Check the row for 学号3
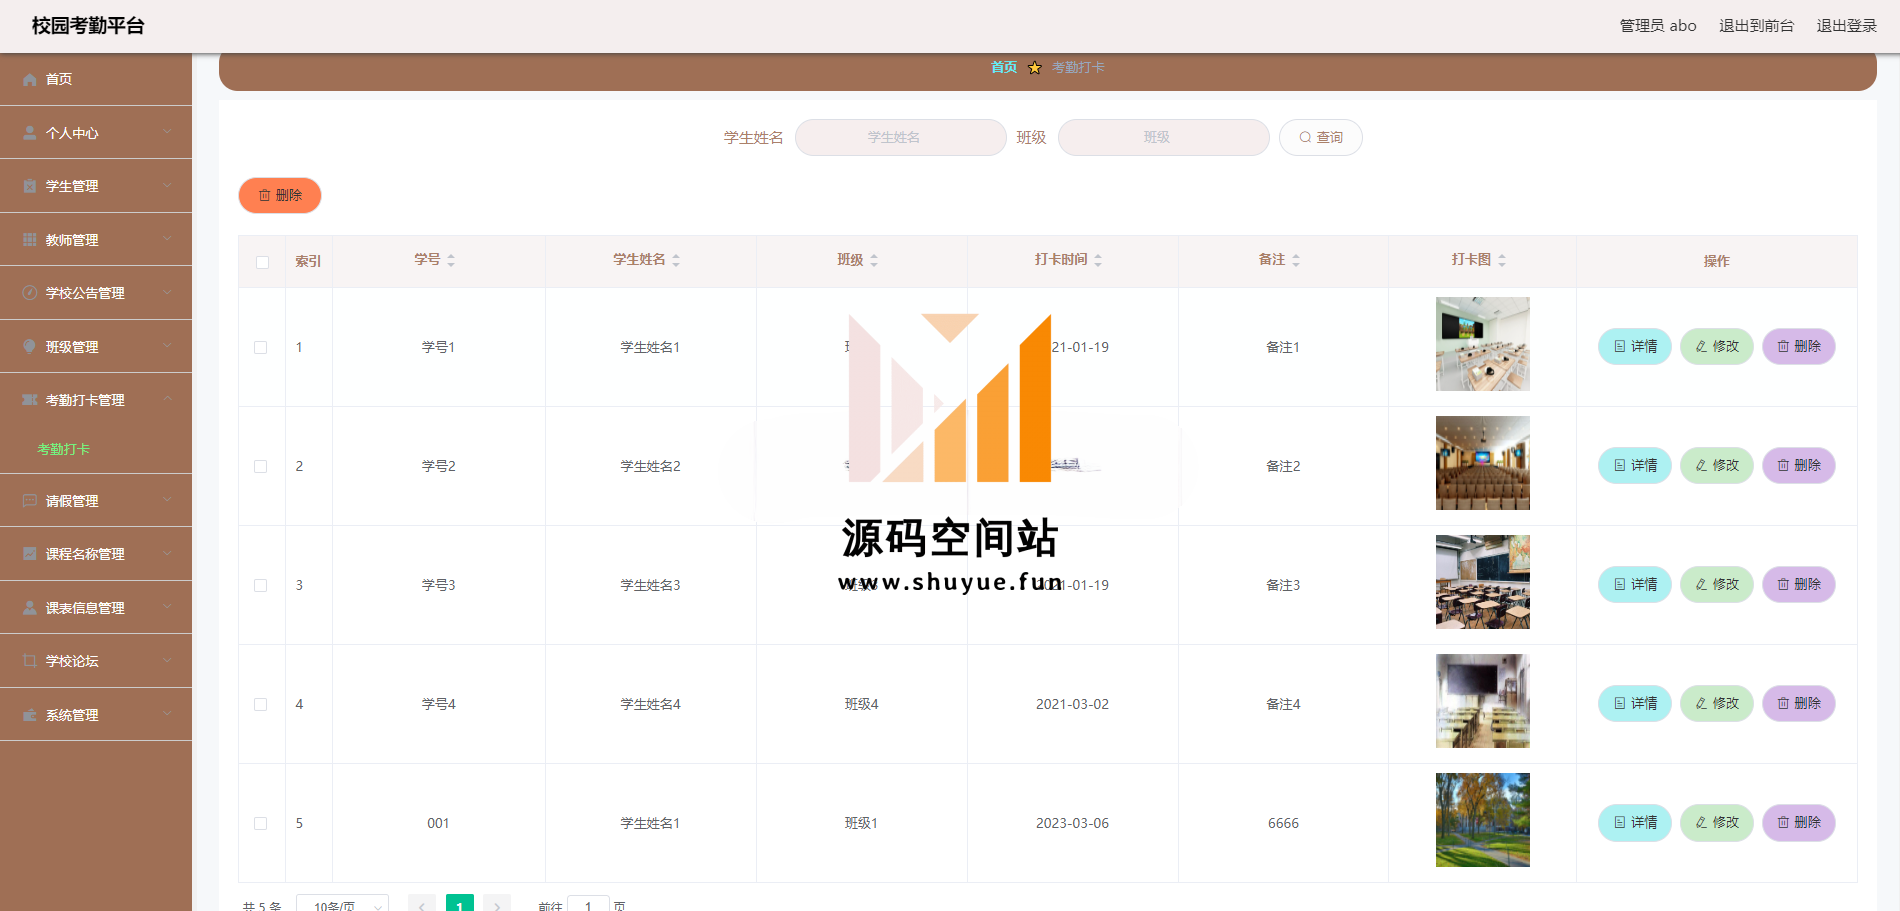Screen dimensions: 1900x911 [261, 586]
